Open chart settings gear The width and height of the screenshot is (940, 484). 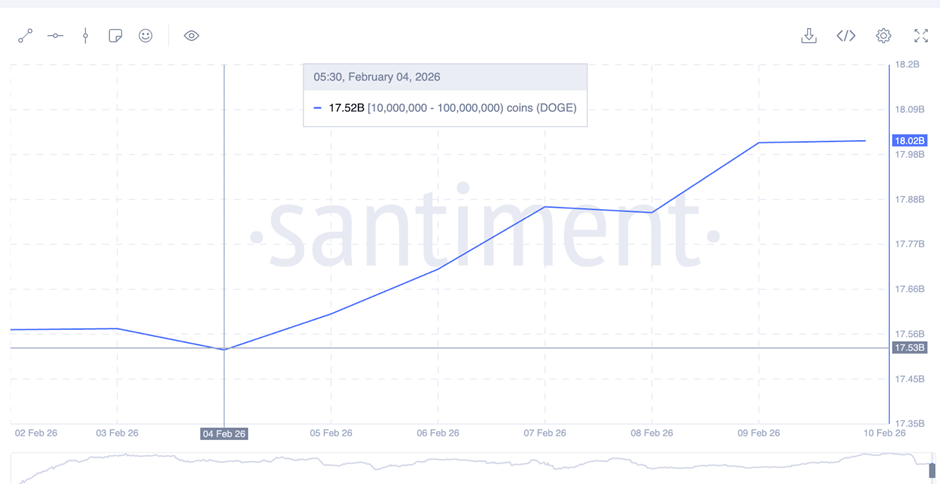point(883,36)
